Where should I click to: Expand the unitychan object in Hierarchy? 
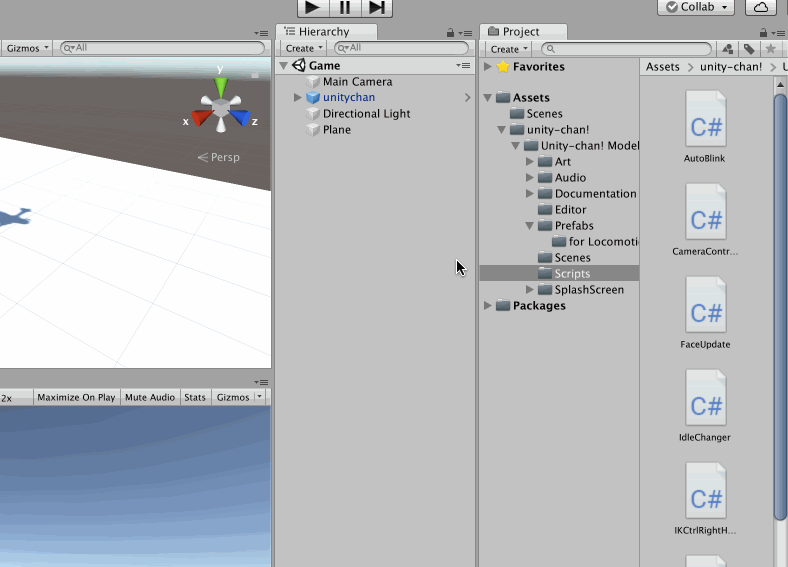click(298, 98)
